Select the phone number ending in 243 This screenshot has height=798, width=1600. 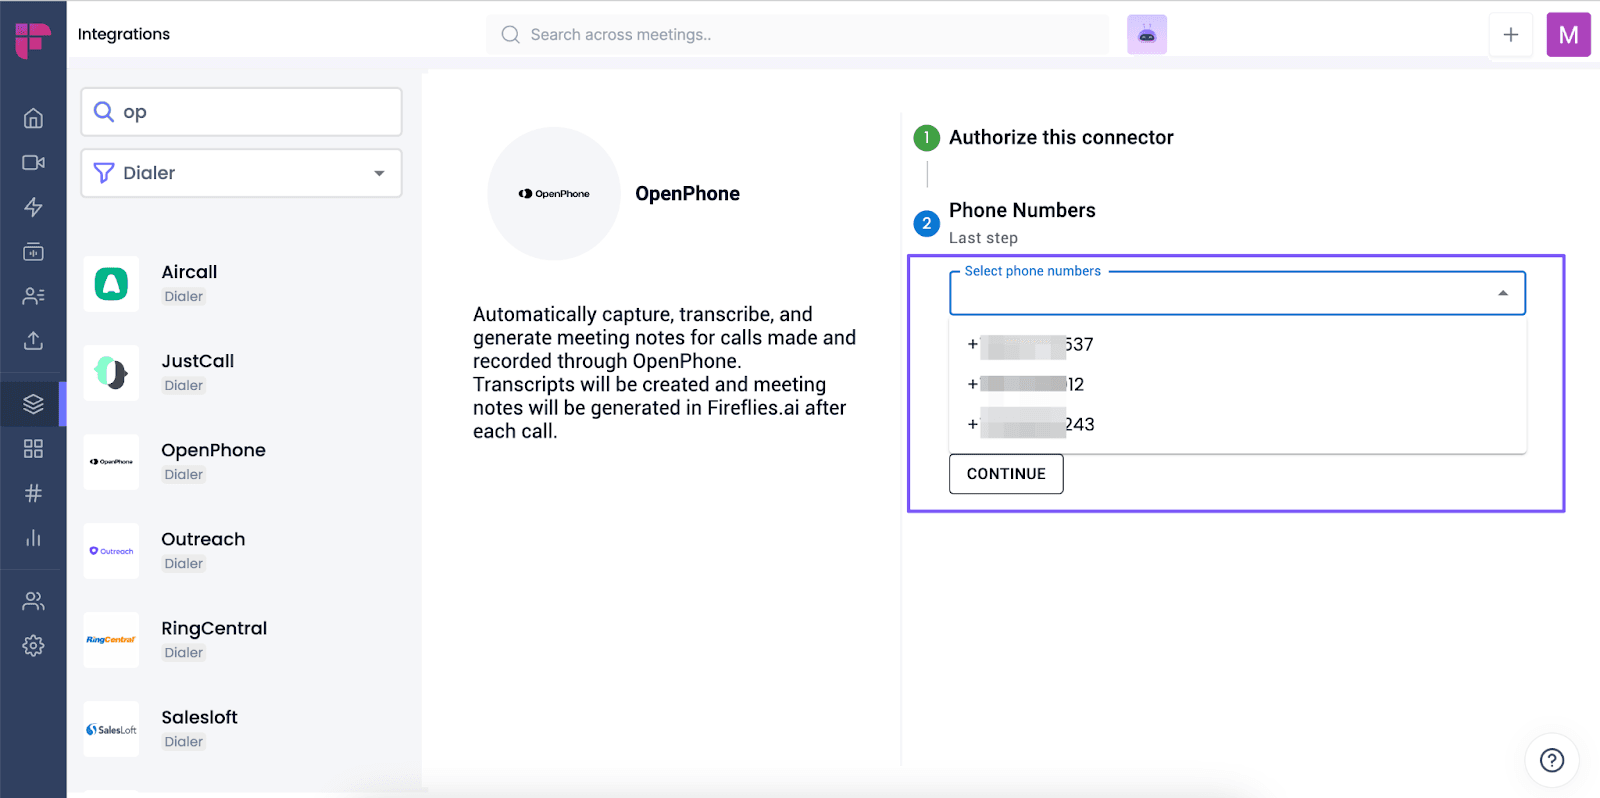(1237, 424)
